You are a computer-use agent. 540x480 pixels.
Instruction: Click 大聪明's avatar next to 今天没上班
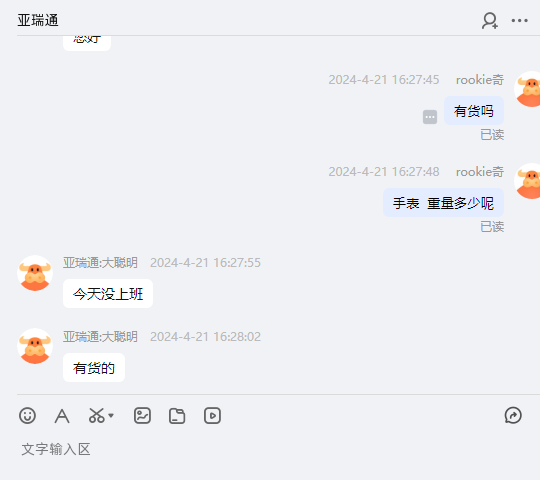click(x=35, y=273)
